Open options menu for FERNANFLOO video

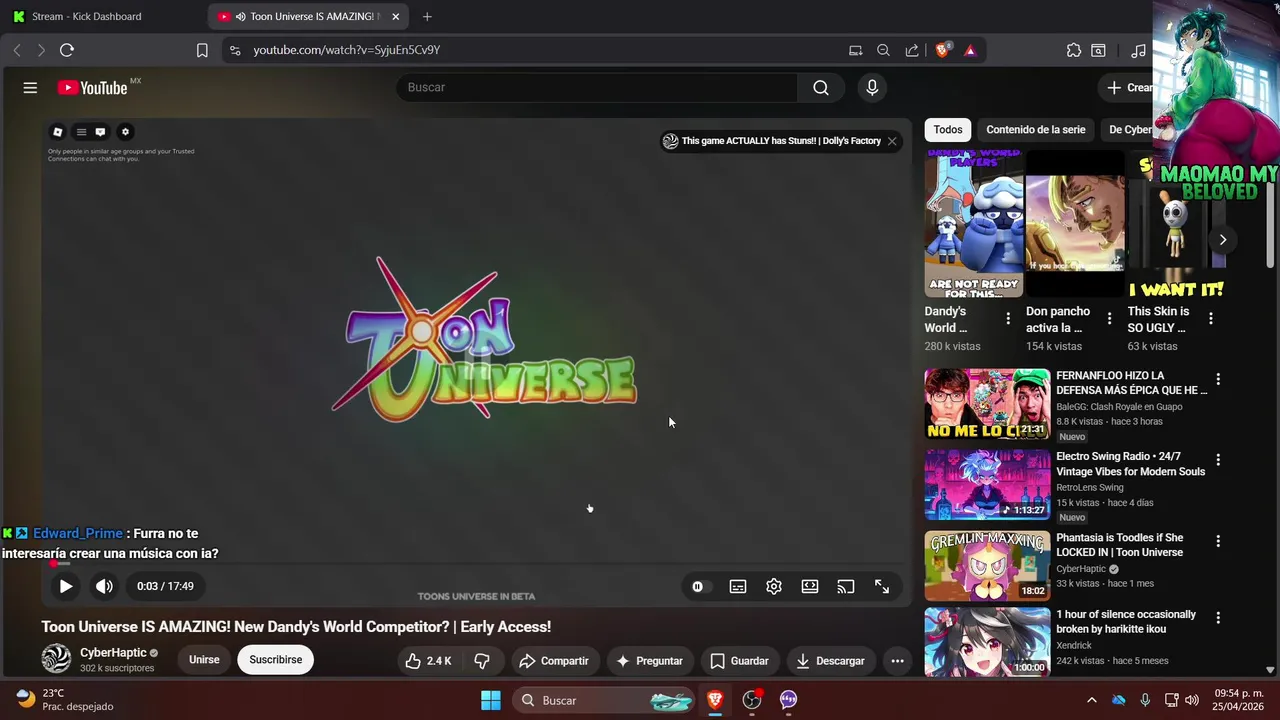click(1218, 379)
